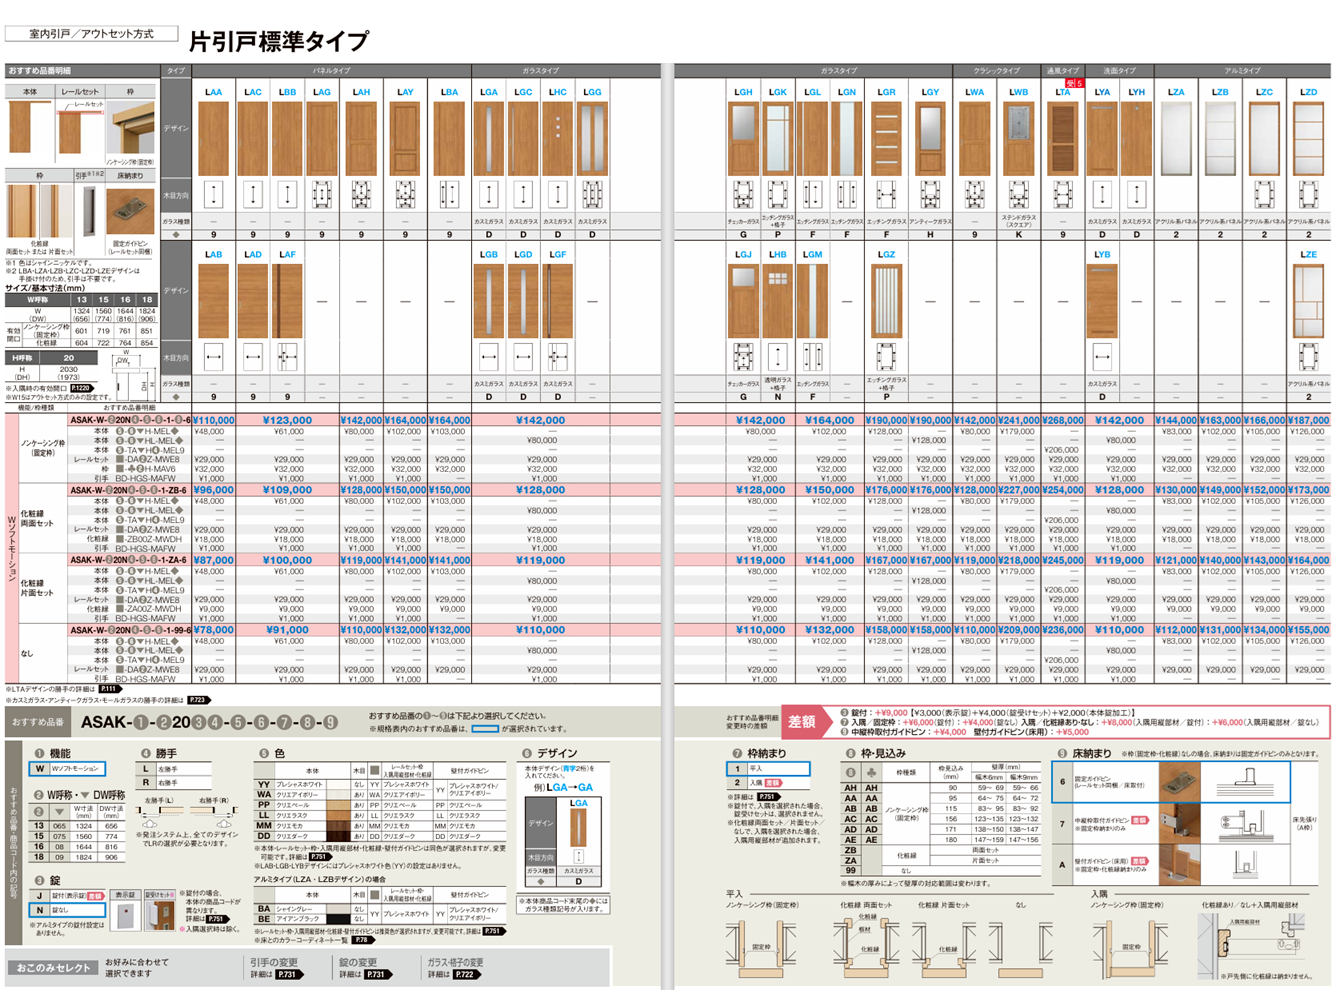Open page reference P.1220 badge

[x=81, y=388]
